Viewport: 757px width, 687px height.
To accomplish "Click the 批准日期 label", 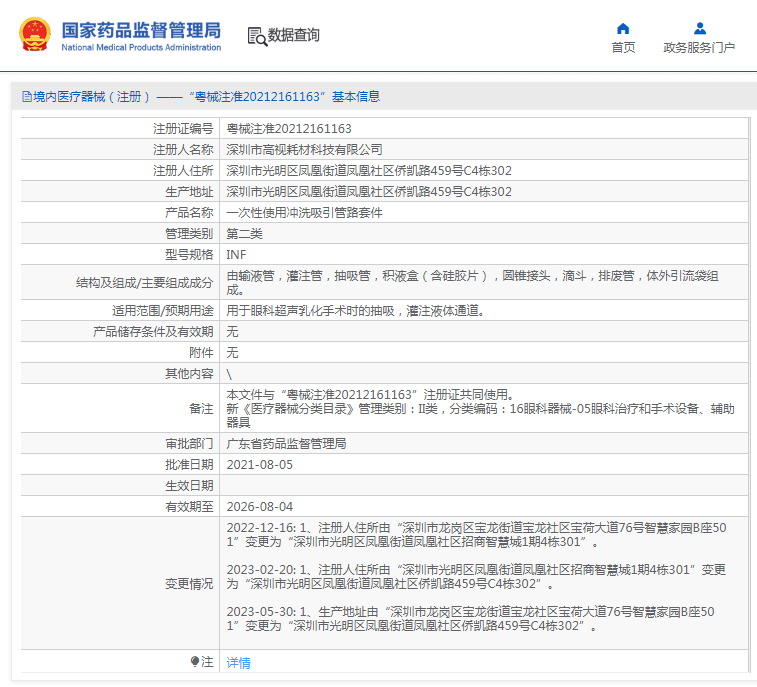I will [x=189, y=465].
